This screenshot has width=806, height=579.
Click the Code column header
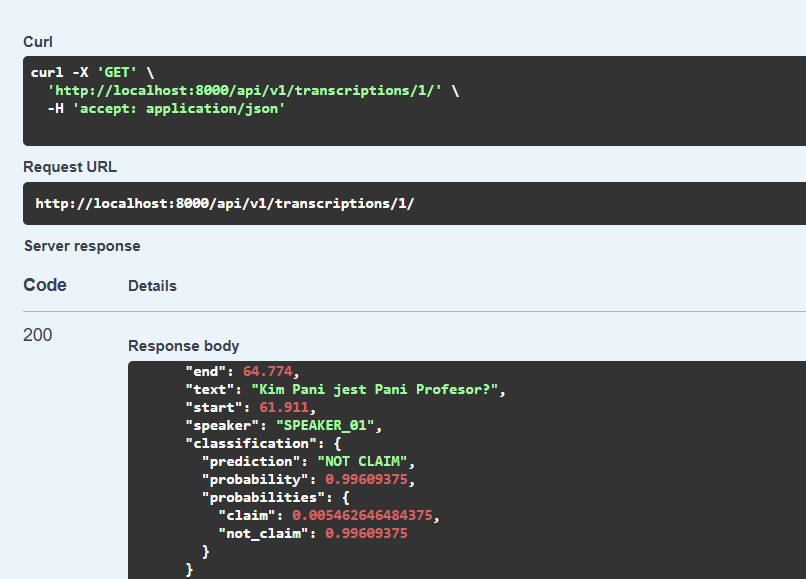45,285
